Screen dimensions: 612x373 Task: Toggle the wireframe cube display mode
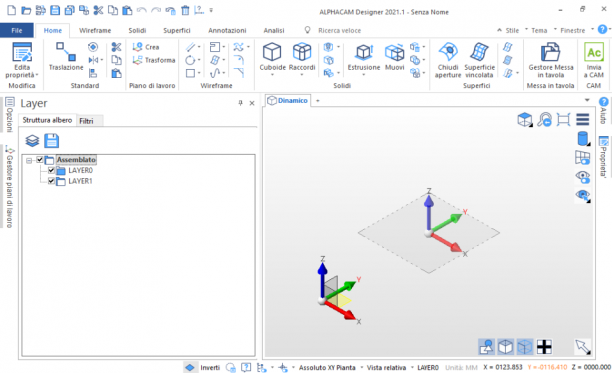pos(505,346)
